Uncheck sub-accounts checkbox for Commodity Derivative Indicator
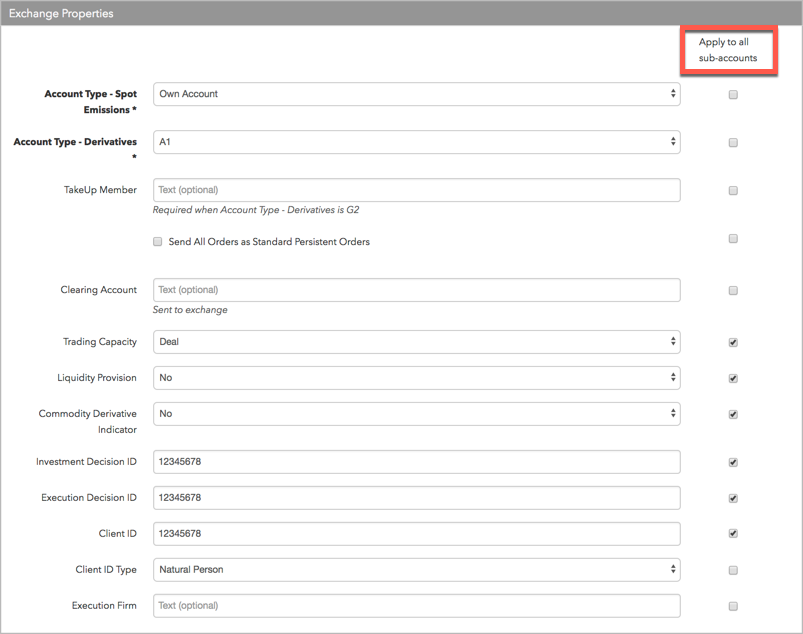803x634 pixels. (x=733, y=414)
